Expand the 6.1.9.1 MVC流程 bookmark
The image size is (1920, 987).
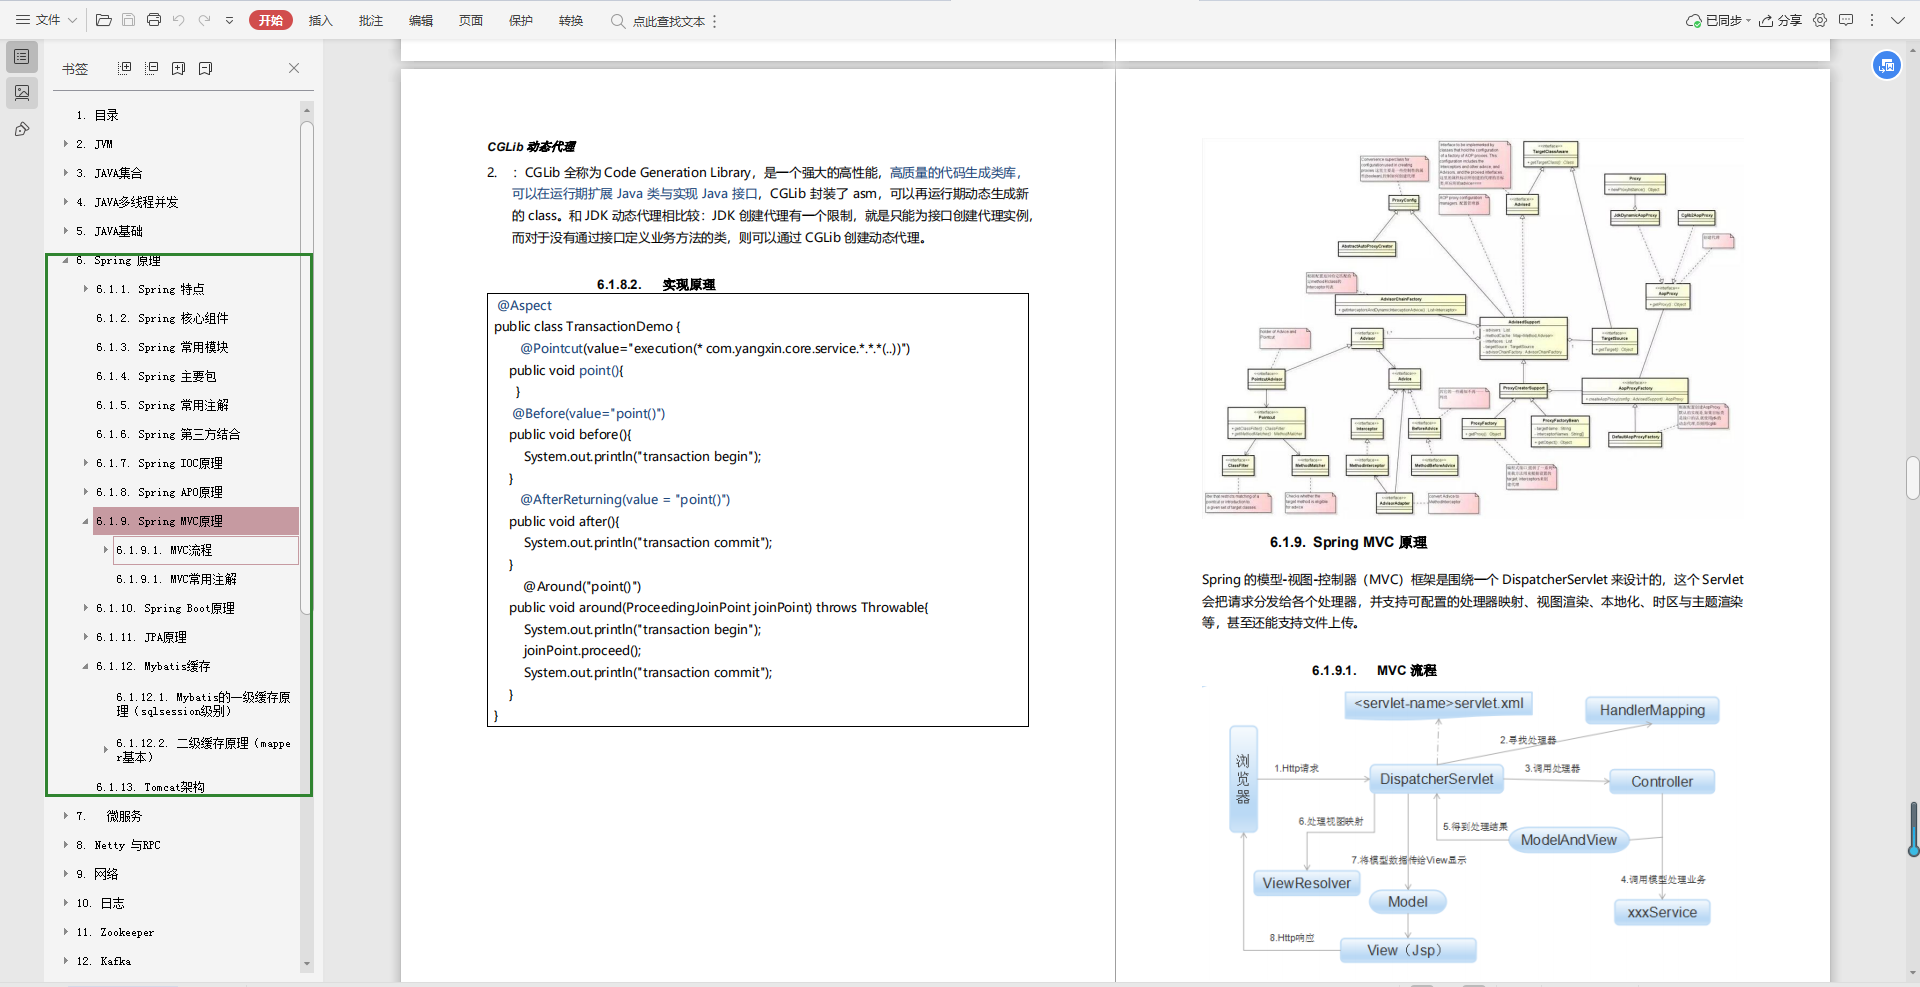click(106, 550)
